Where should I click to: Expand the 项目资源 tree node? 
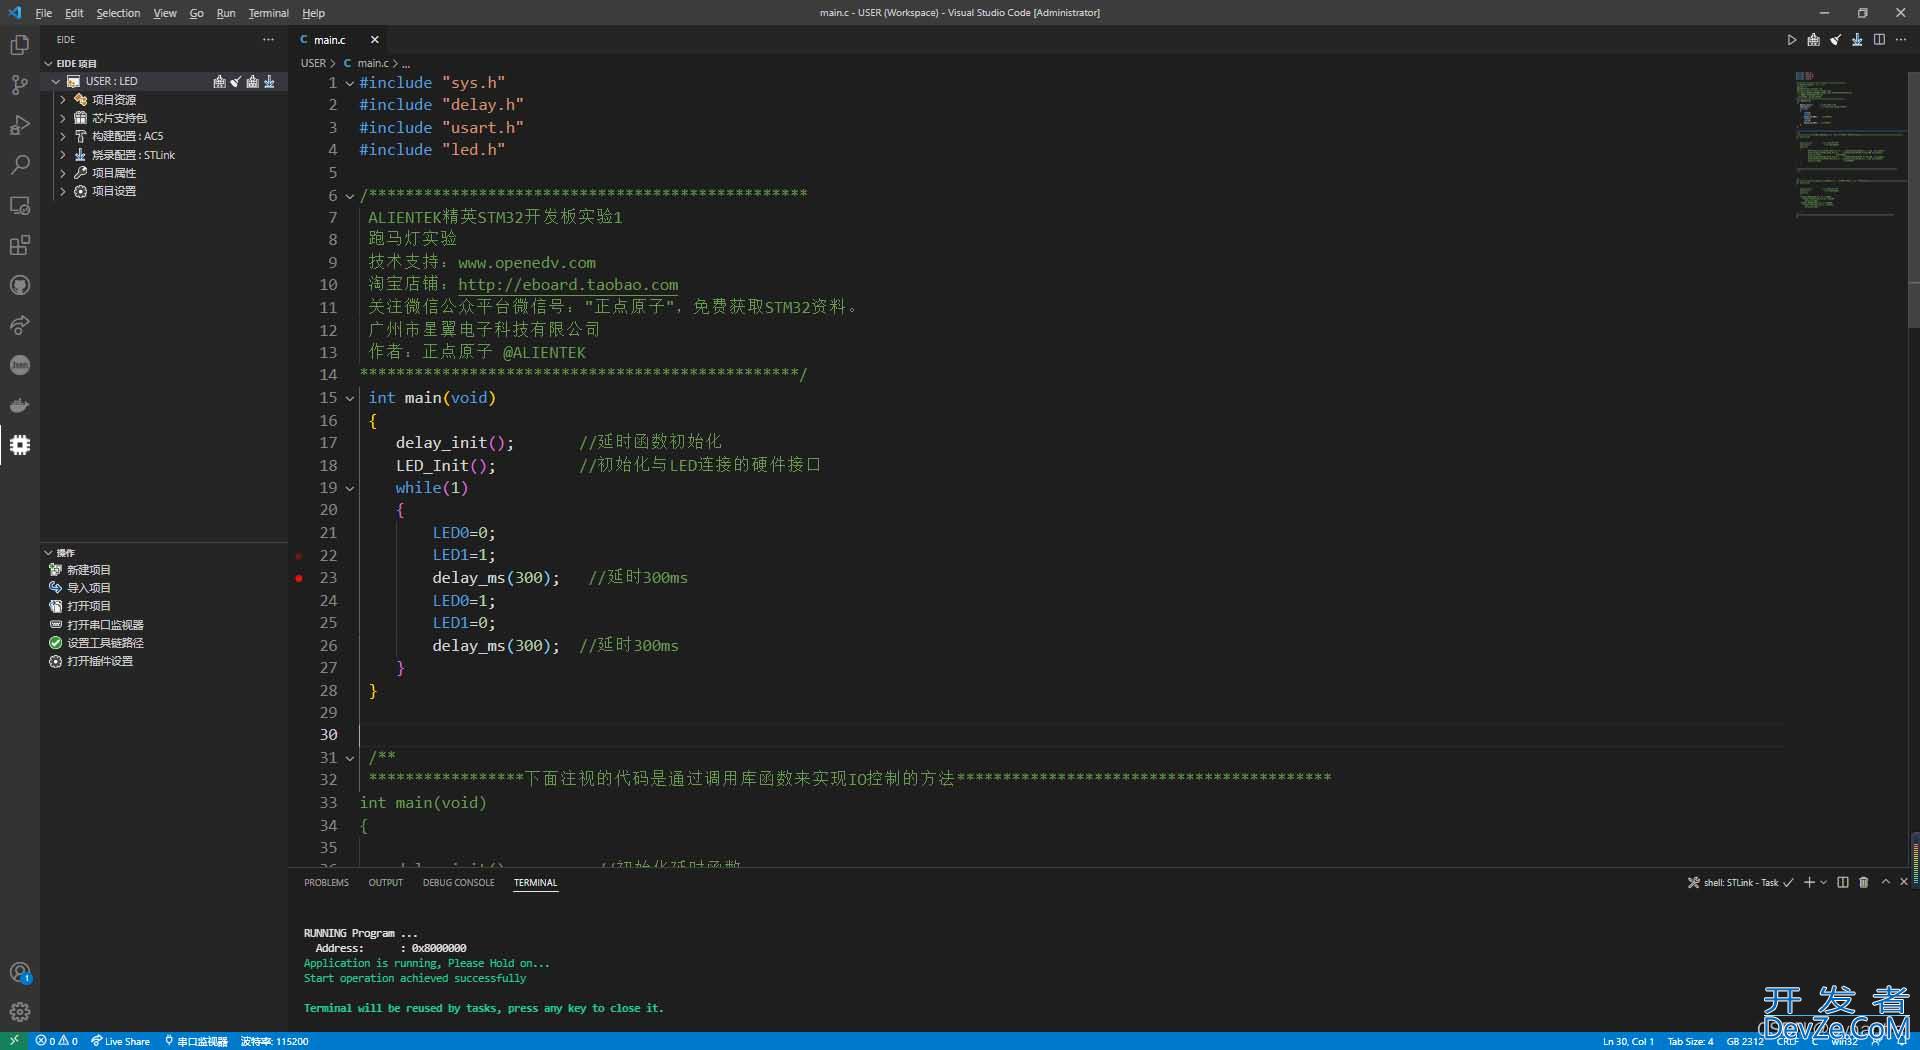click(63, 100)
